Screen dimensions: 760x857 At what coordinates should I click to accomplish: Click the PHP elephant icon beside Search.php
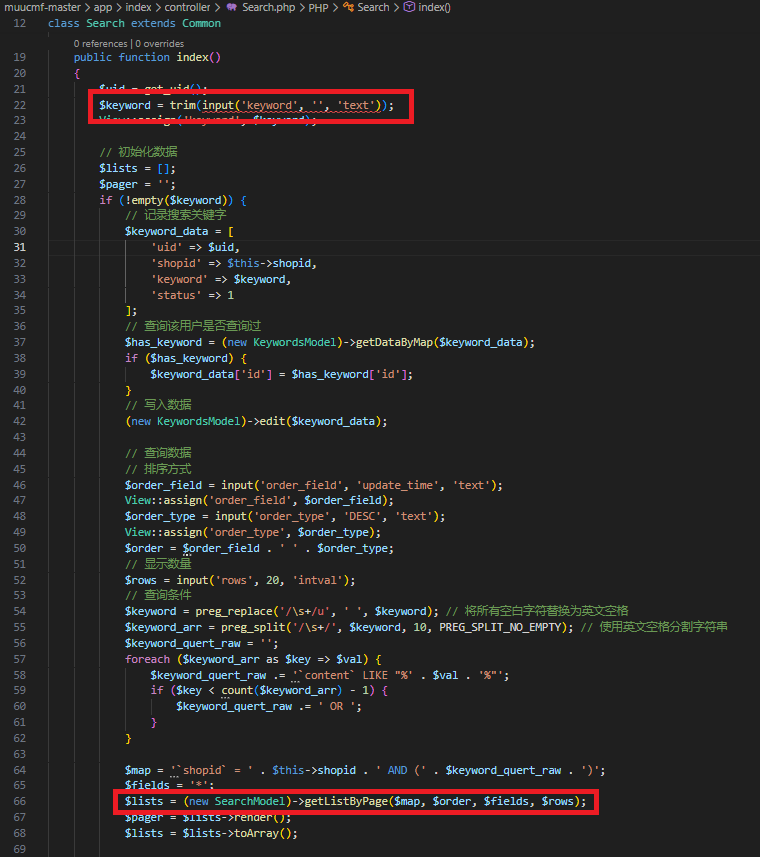click(231, 7)
